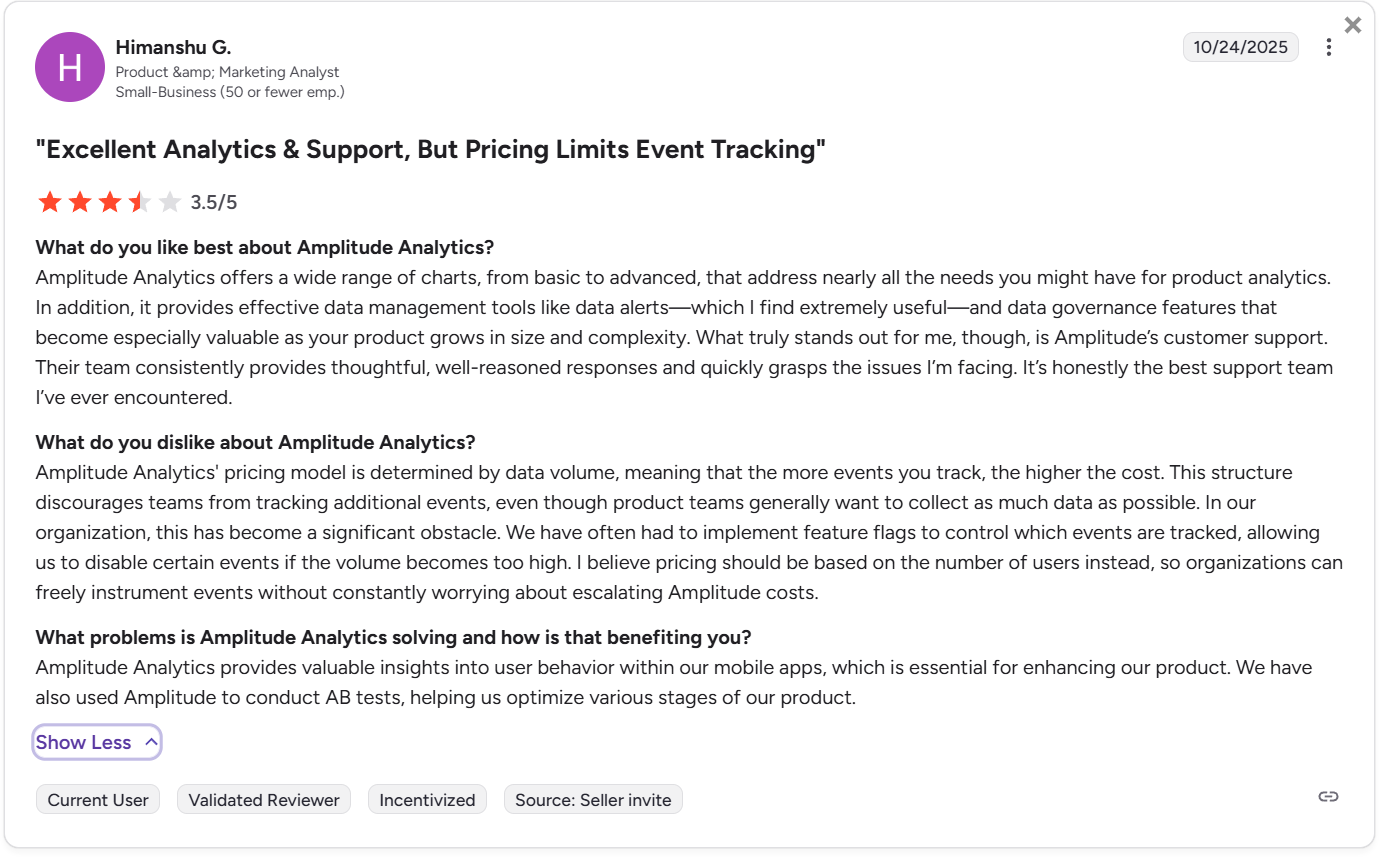Click the empty gray fifth star
Screen dimensions: 1380x862
(170, 203)
